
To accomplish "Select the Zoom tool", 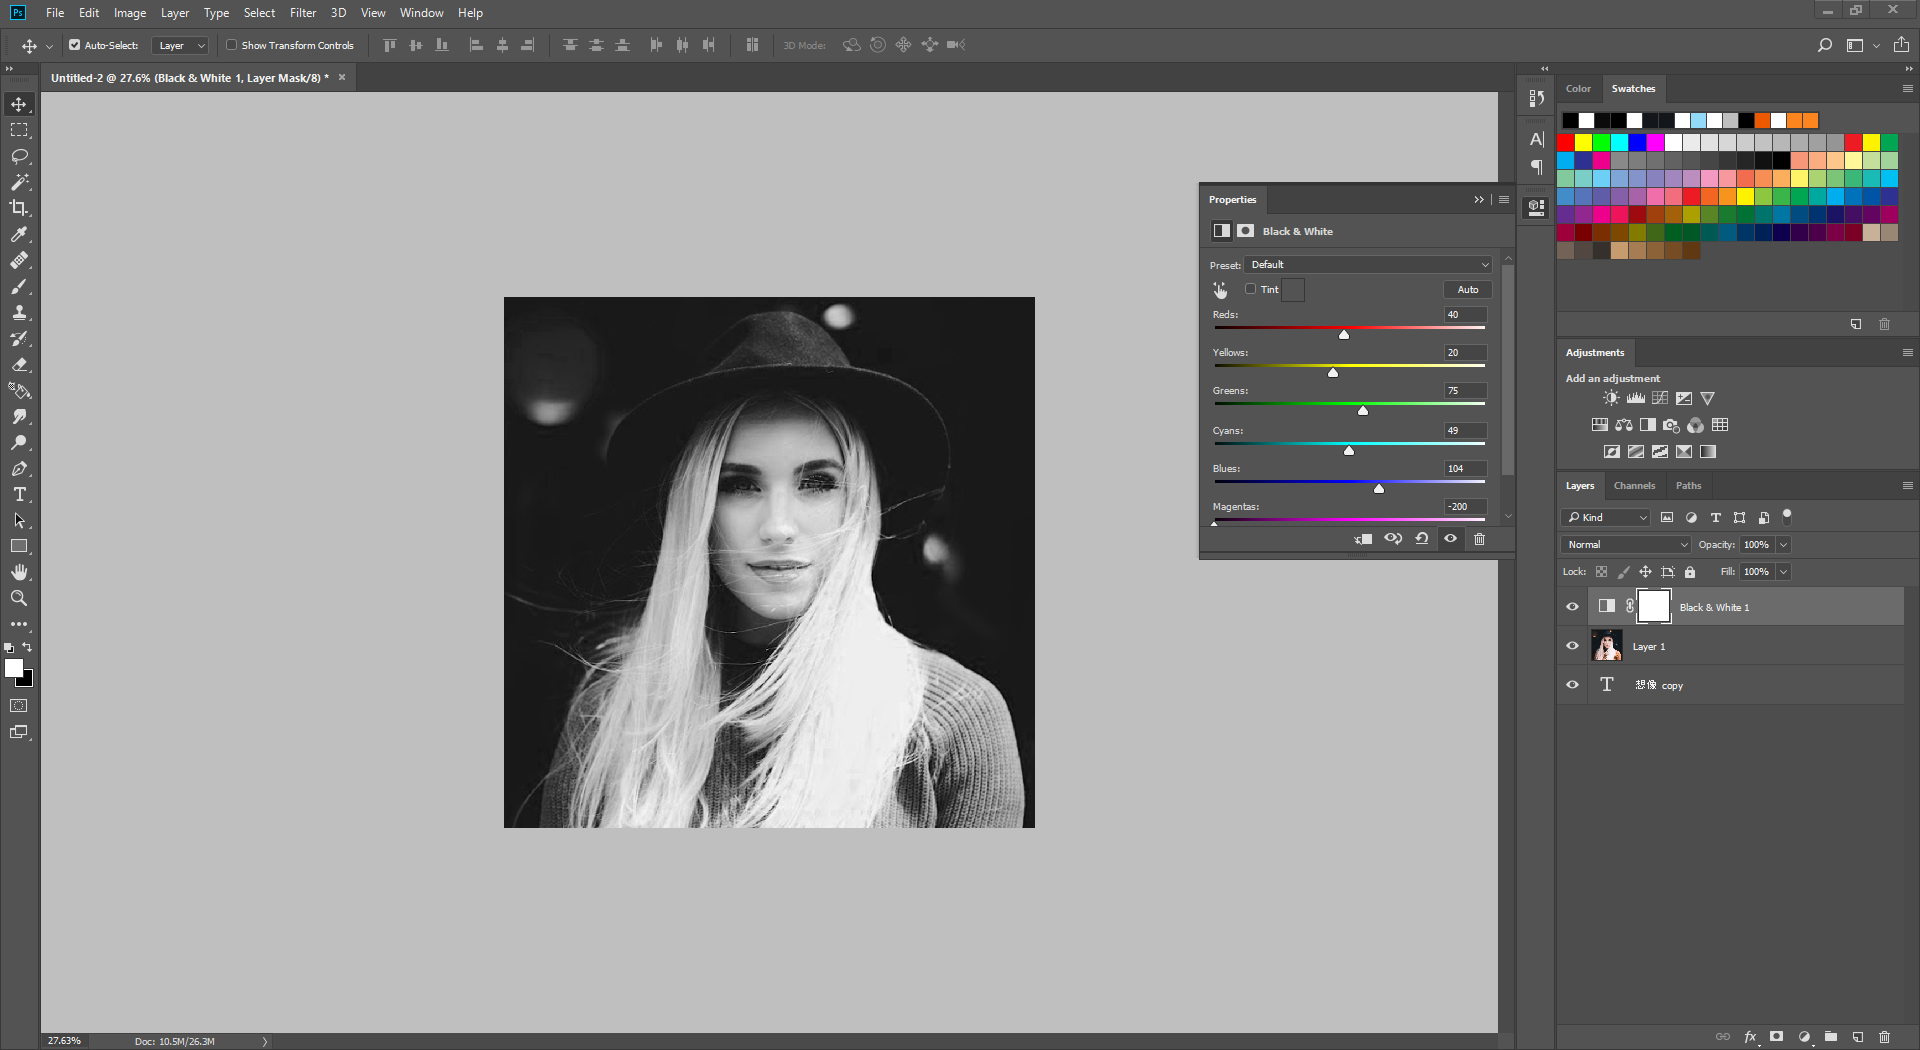I will coord(19,598).
